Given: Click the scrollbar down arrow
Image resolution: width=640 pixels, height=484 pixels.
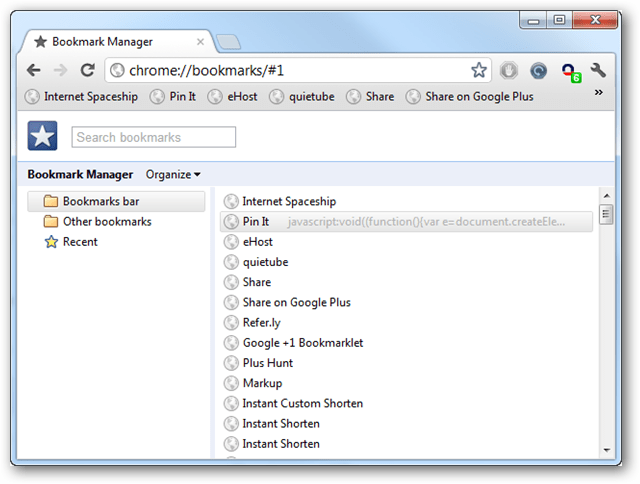Looking at the screenshot, I should [607, 451].
